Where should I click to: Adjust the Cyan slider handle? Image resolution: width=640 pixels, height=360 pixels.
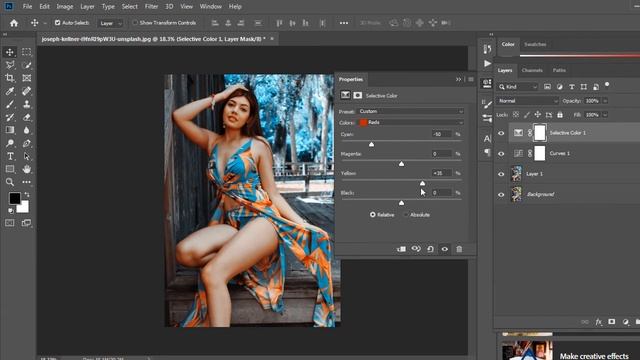tap(371, 144)
